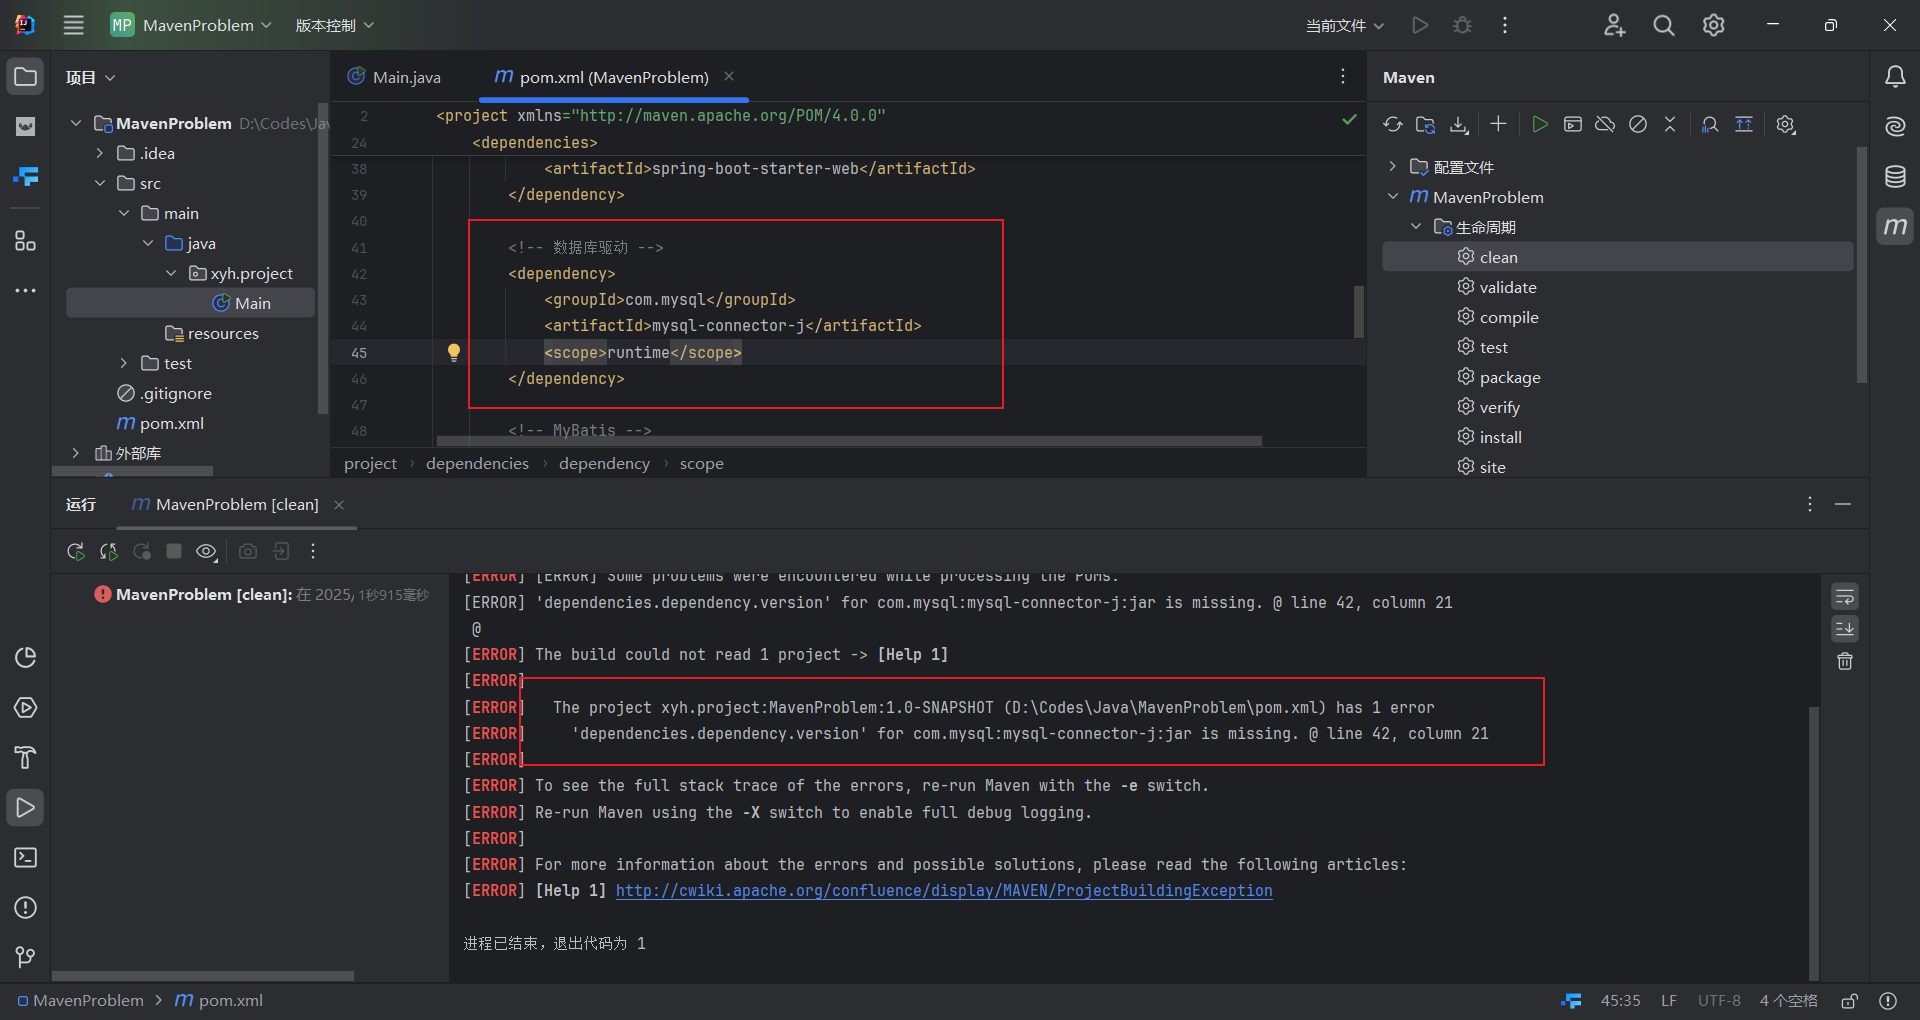This screenshot has height=1020, width=1920.
Task: Open Git version control tool window
Action: click(26, 958)
